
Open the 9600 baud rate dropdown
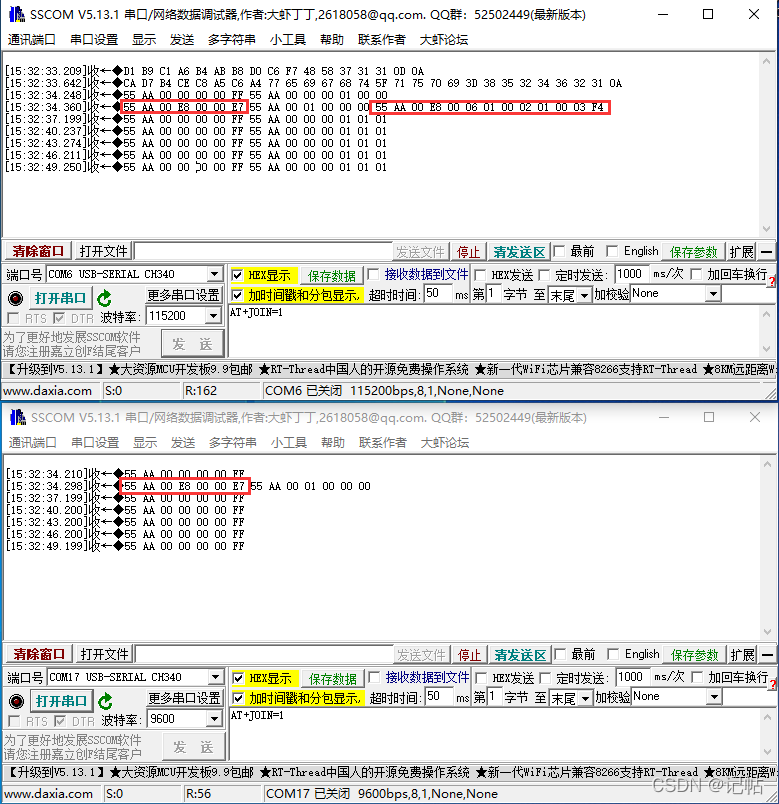[x=214, y=719]
